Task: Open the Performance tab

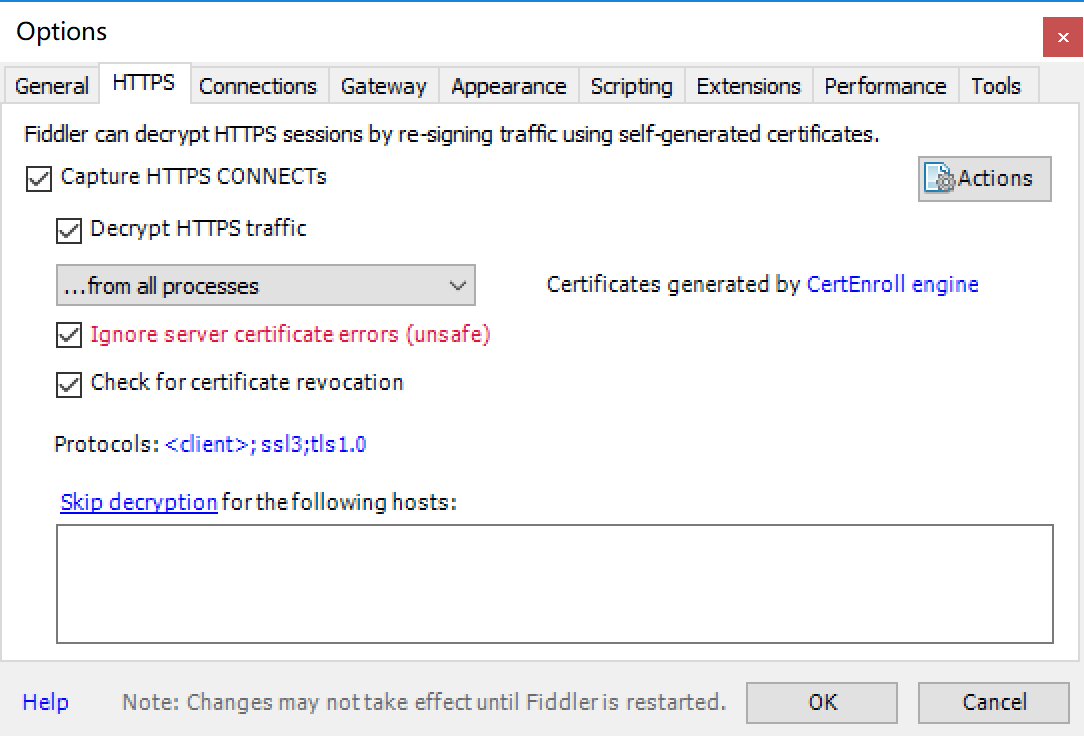Action: [885, 86]
